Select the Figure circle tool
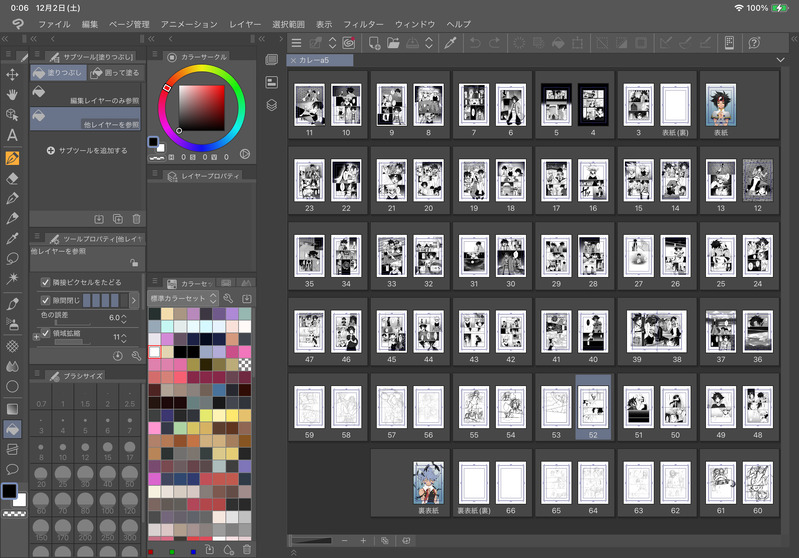This screenshot has height=558, width=799. tap(12, 386)
